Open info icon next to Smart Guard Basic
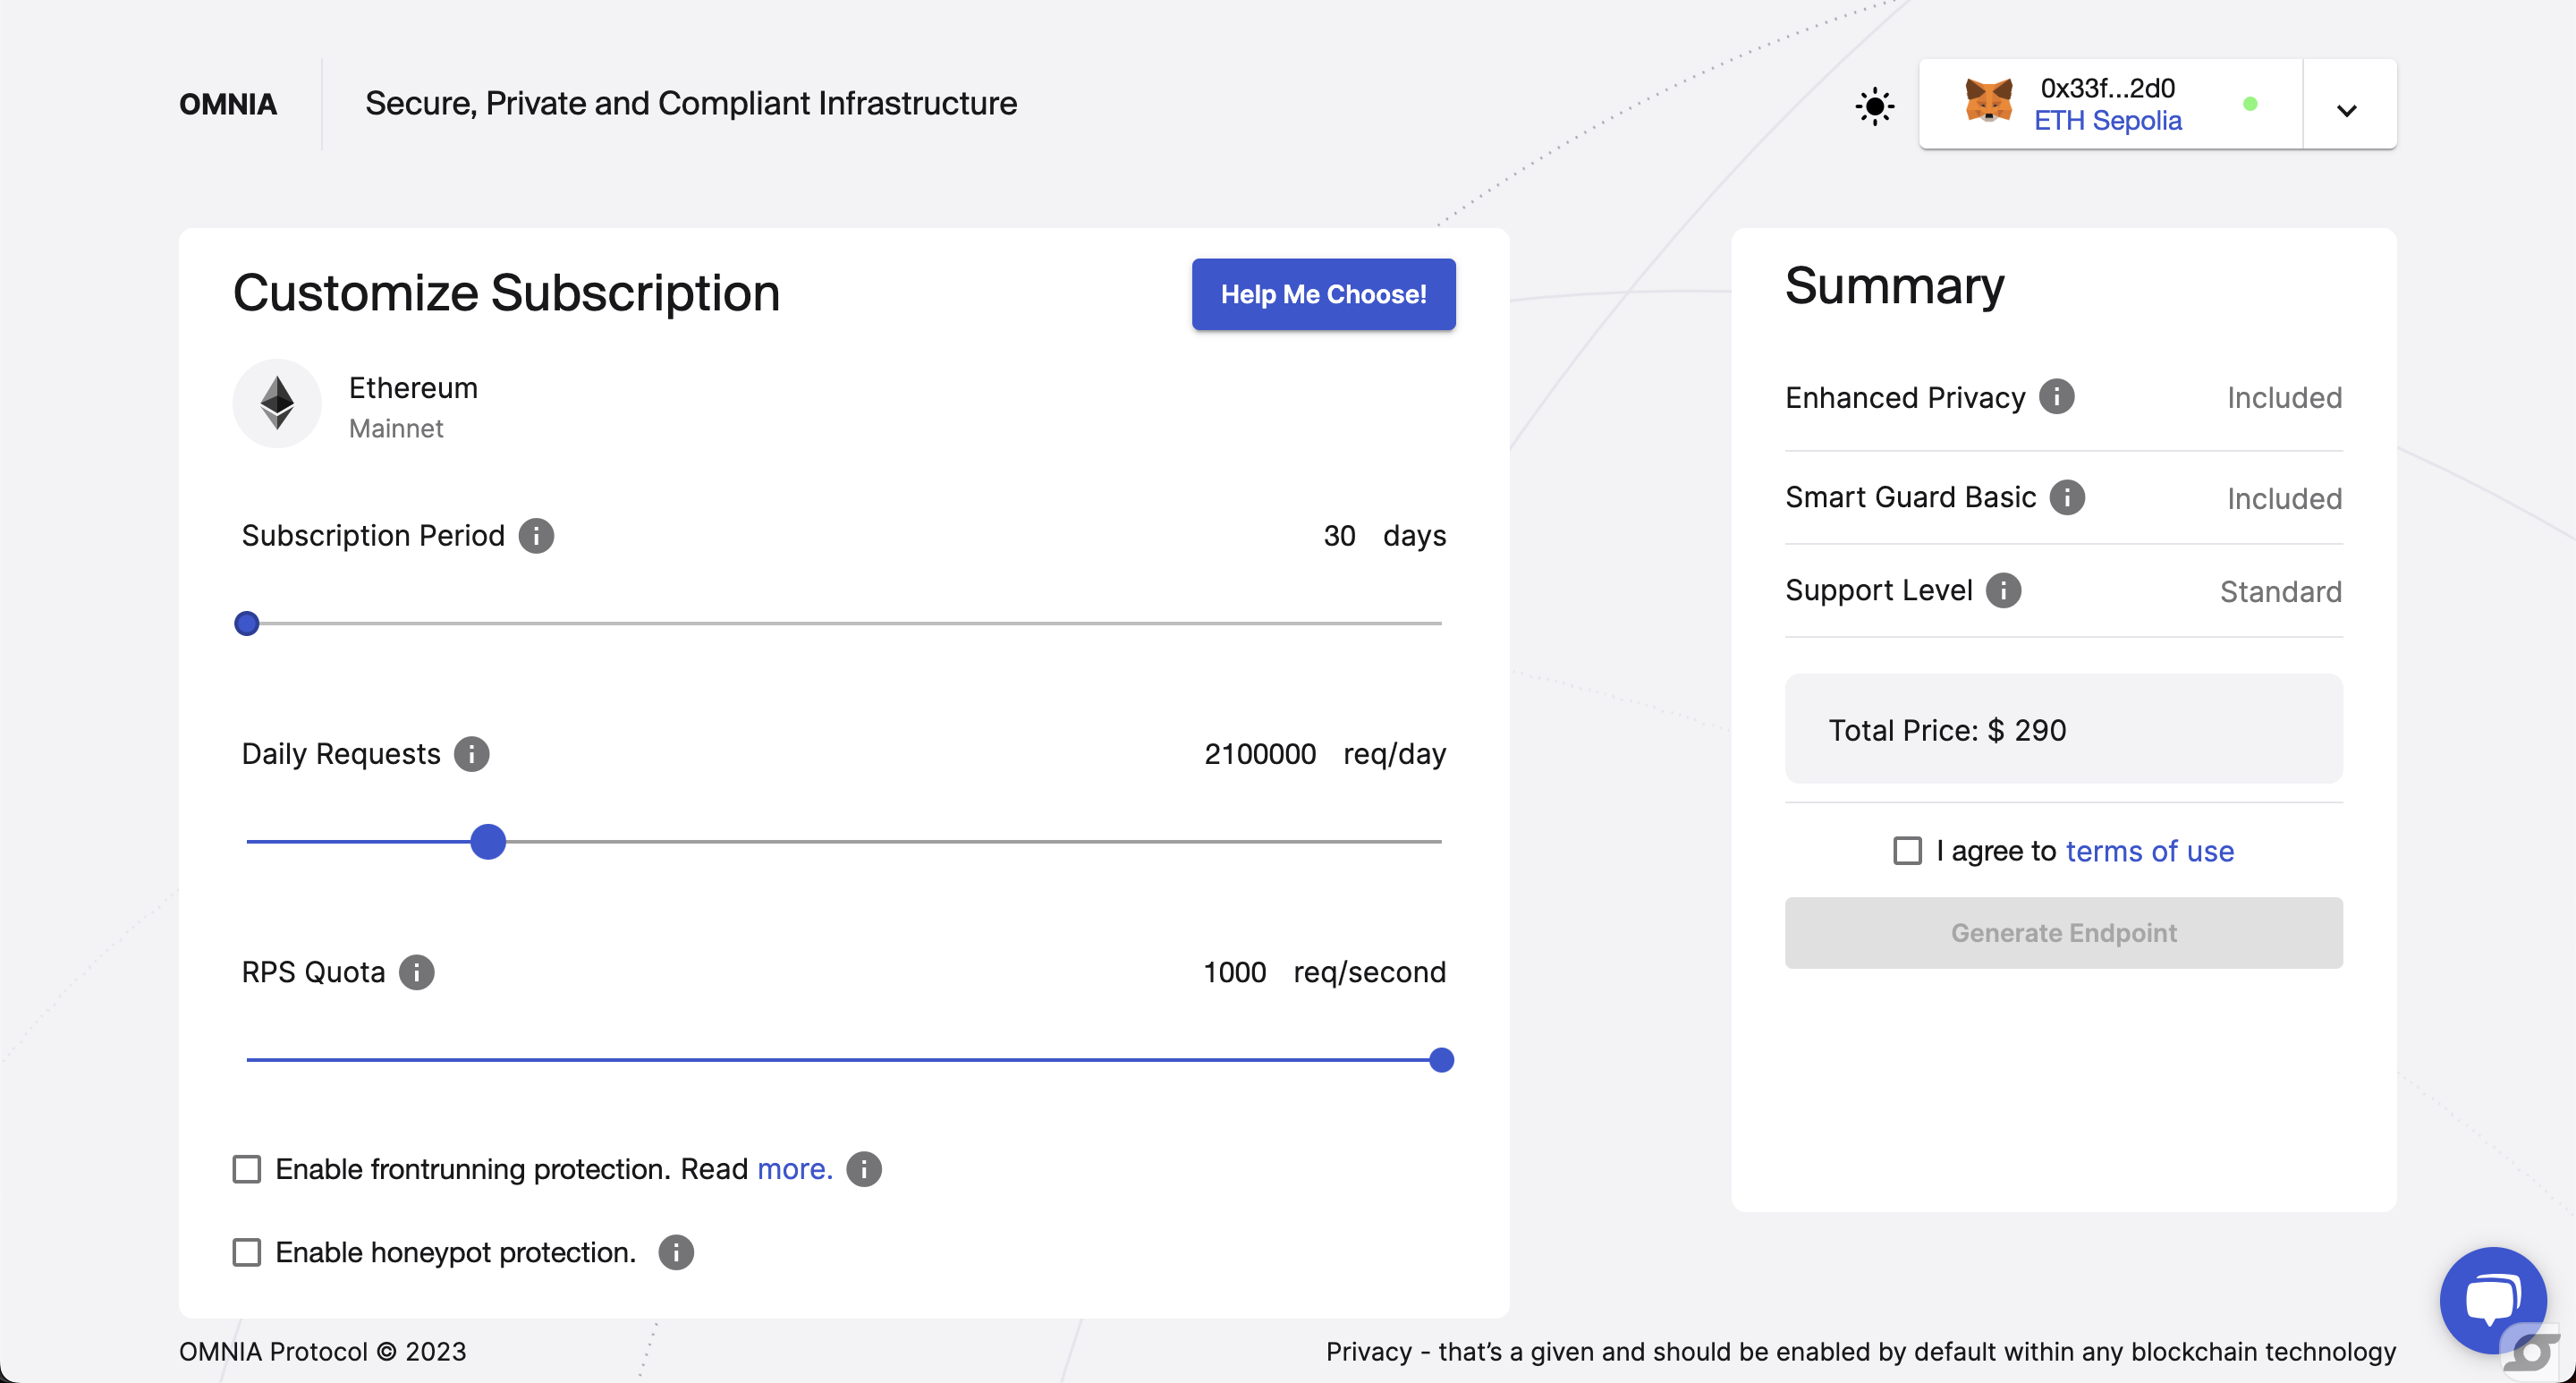 click(x=2067, y=497)
